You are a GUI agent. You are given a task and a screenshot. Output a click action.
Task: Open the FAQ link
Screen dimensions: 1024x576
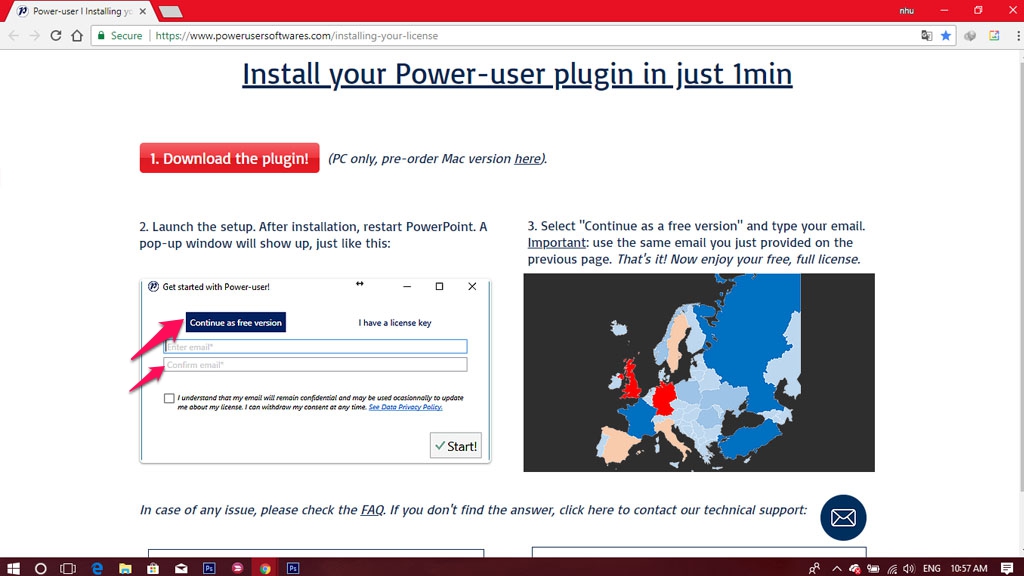[x=372, y=510]
